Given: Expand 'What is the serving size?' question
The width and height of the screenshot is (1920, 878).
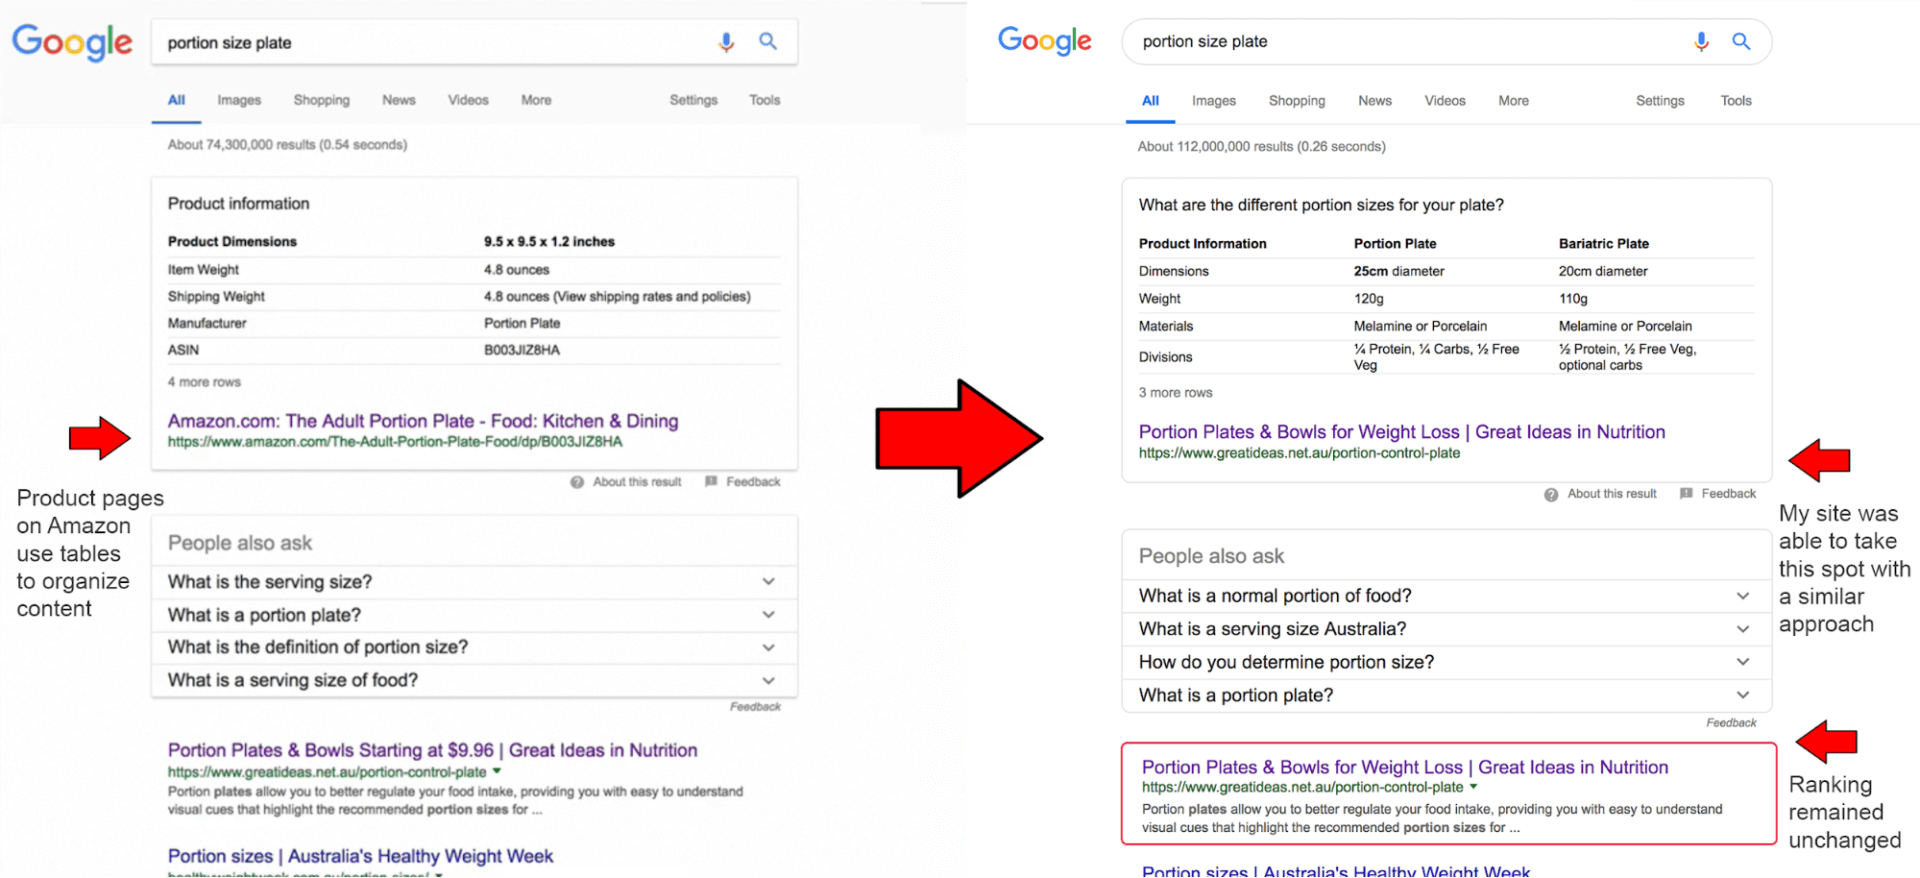Looking at the screenshot, I should [x=474, y=582].
